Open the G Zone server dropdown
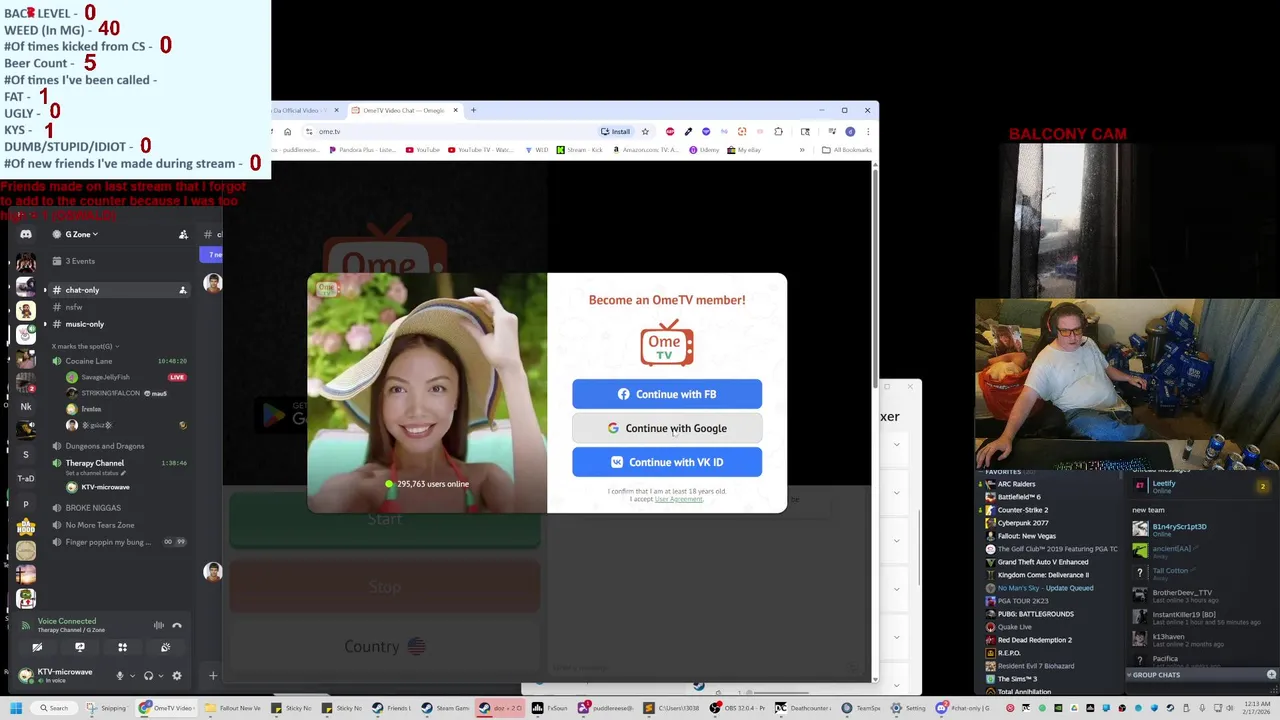Screen dimensions: 1280x720 (x=76, y=234)
